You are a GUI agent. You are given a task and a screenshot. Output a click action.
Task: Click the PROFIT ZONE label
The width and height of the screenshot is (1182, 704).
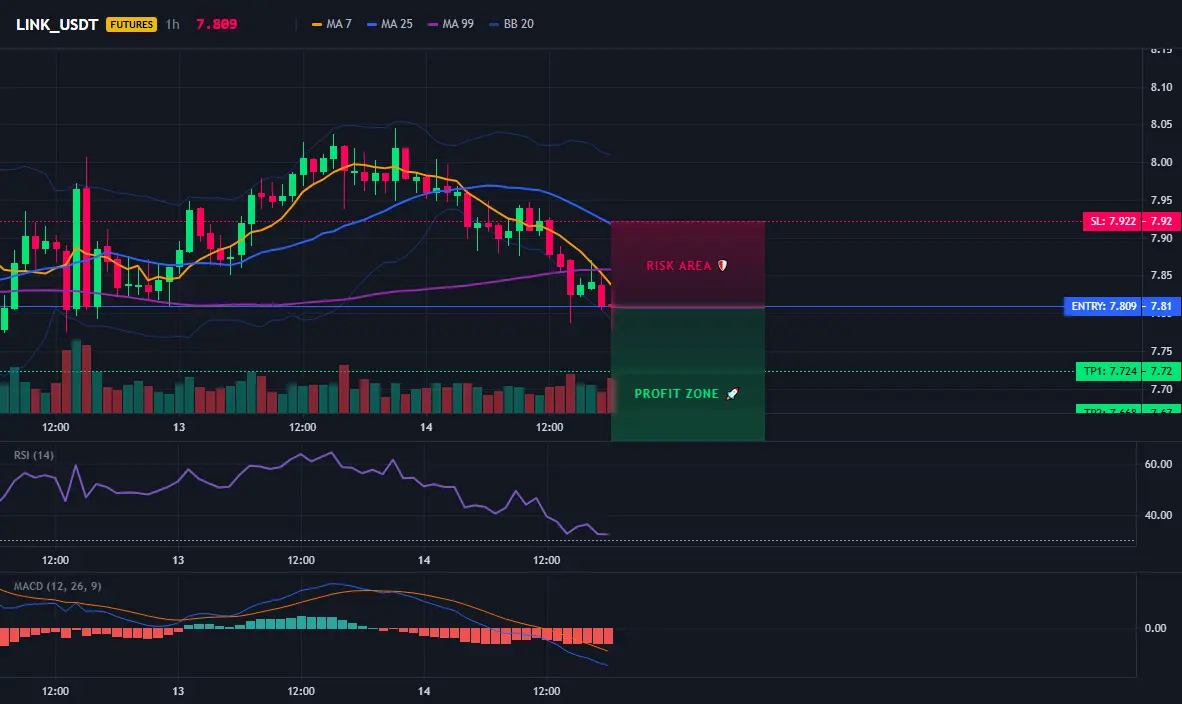click(x=676, y=393)
